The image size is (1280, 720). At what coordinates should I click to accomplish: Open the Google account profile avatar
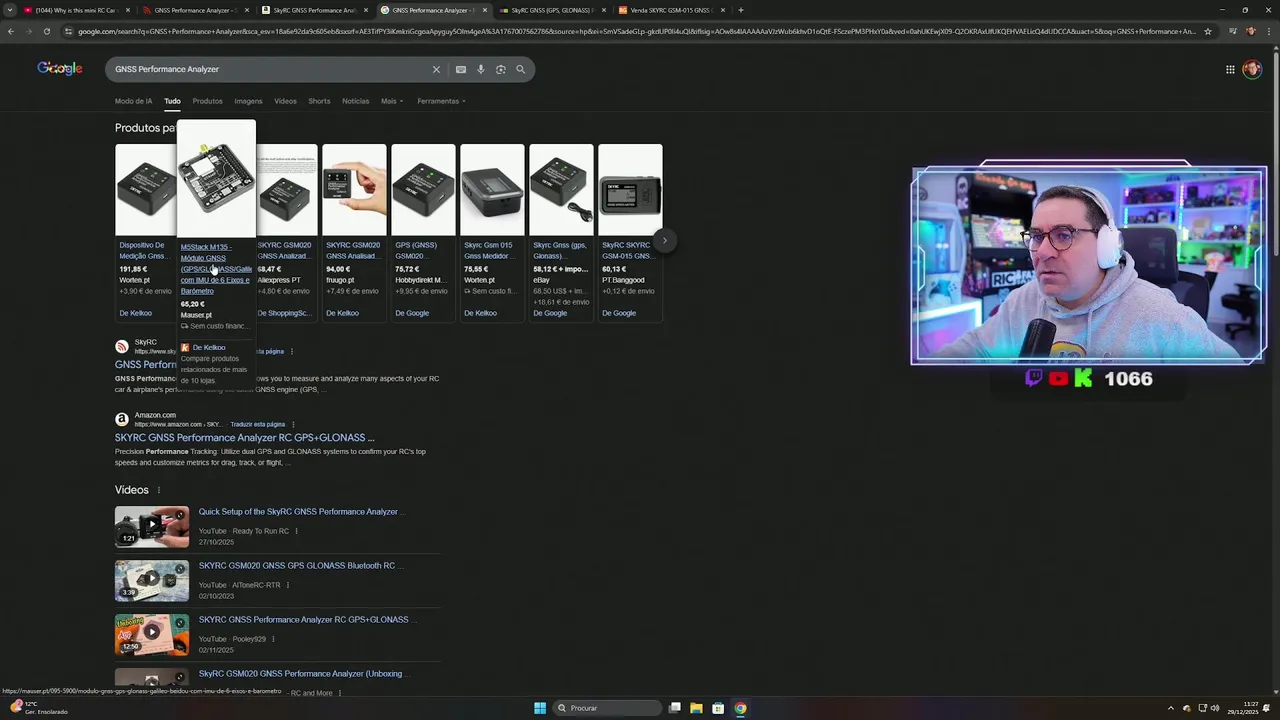(x=1252, y=69)
